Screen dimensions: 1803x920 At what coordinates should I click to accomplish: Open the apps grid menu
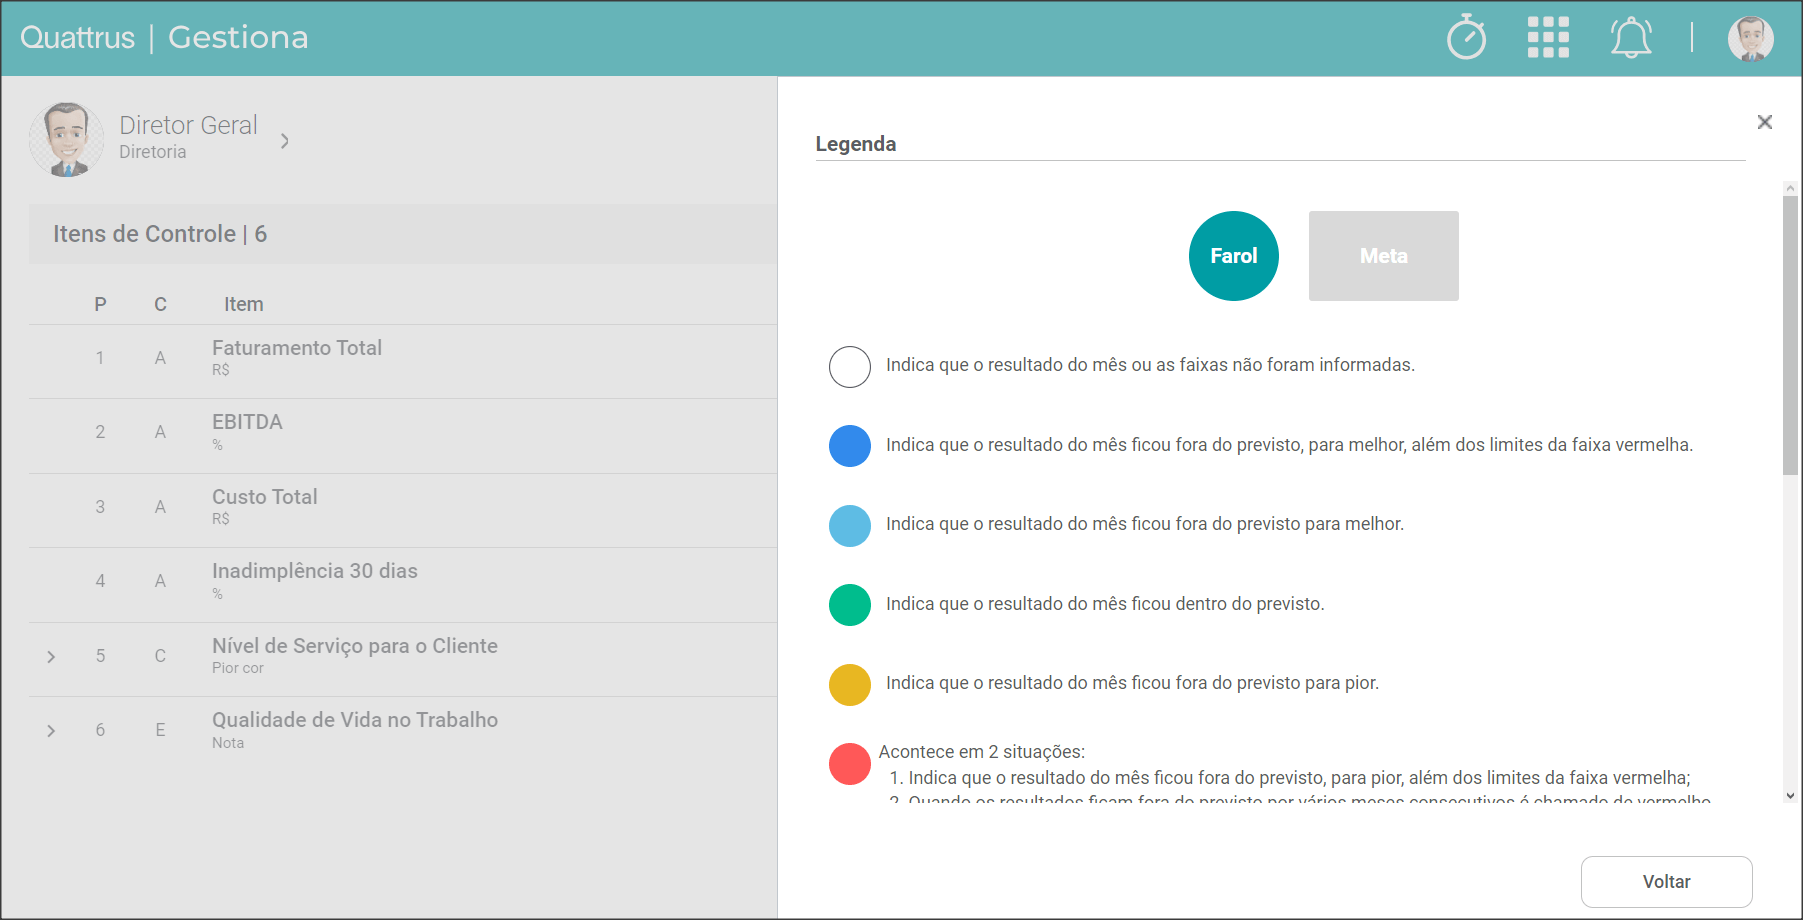tap(1548, 37)
